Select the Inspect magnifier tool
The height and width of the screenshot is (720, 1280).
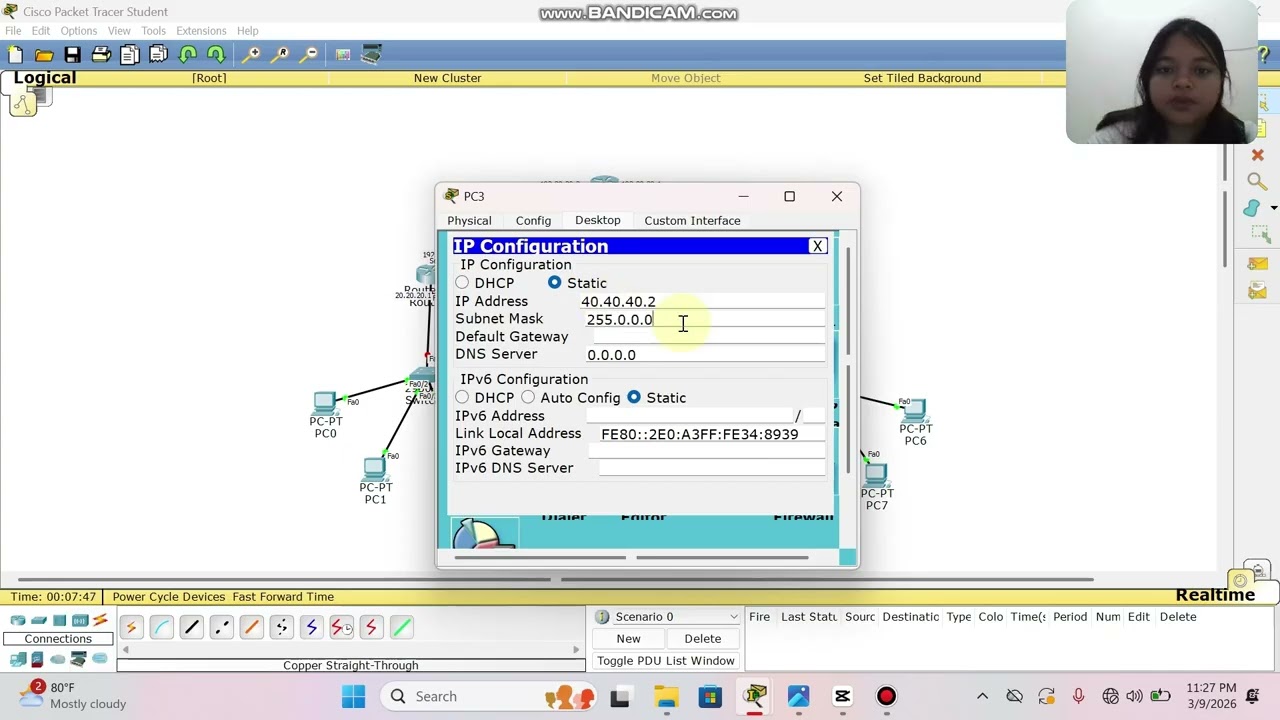pyautogui.click(x=1256, y=181)
